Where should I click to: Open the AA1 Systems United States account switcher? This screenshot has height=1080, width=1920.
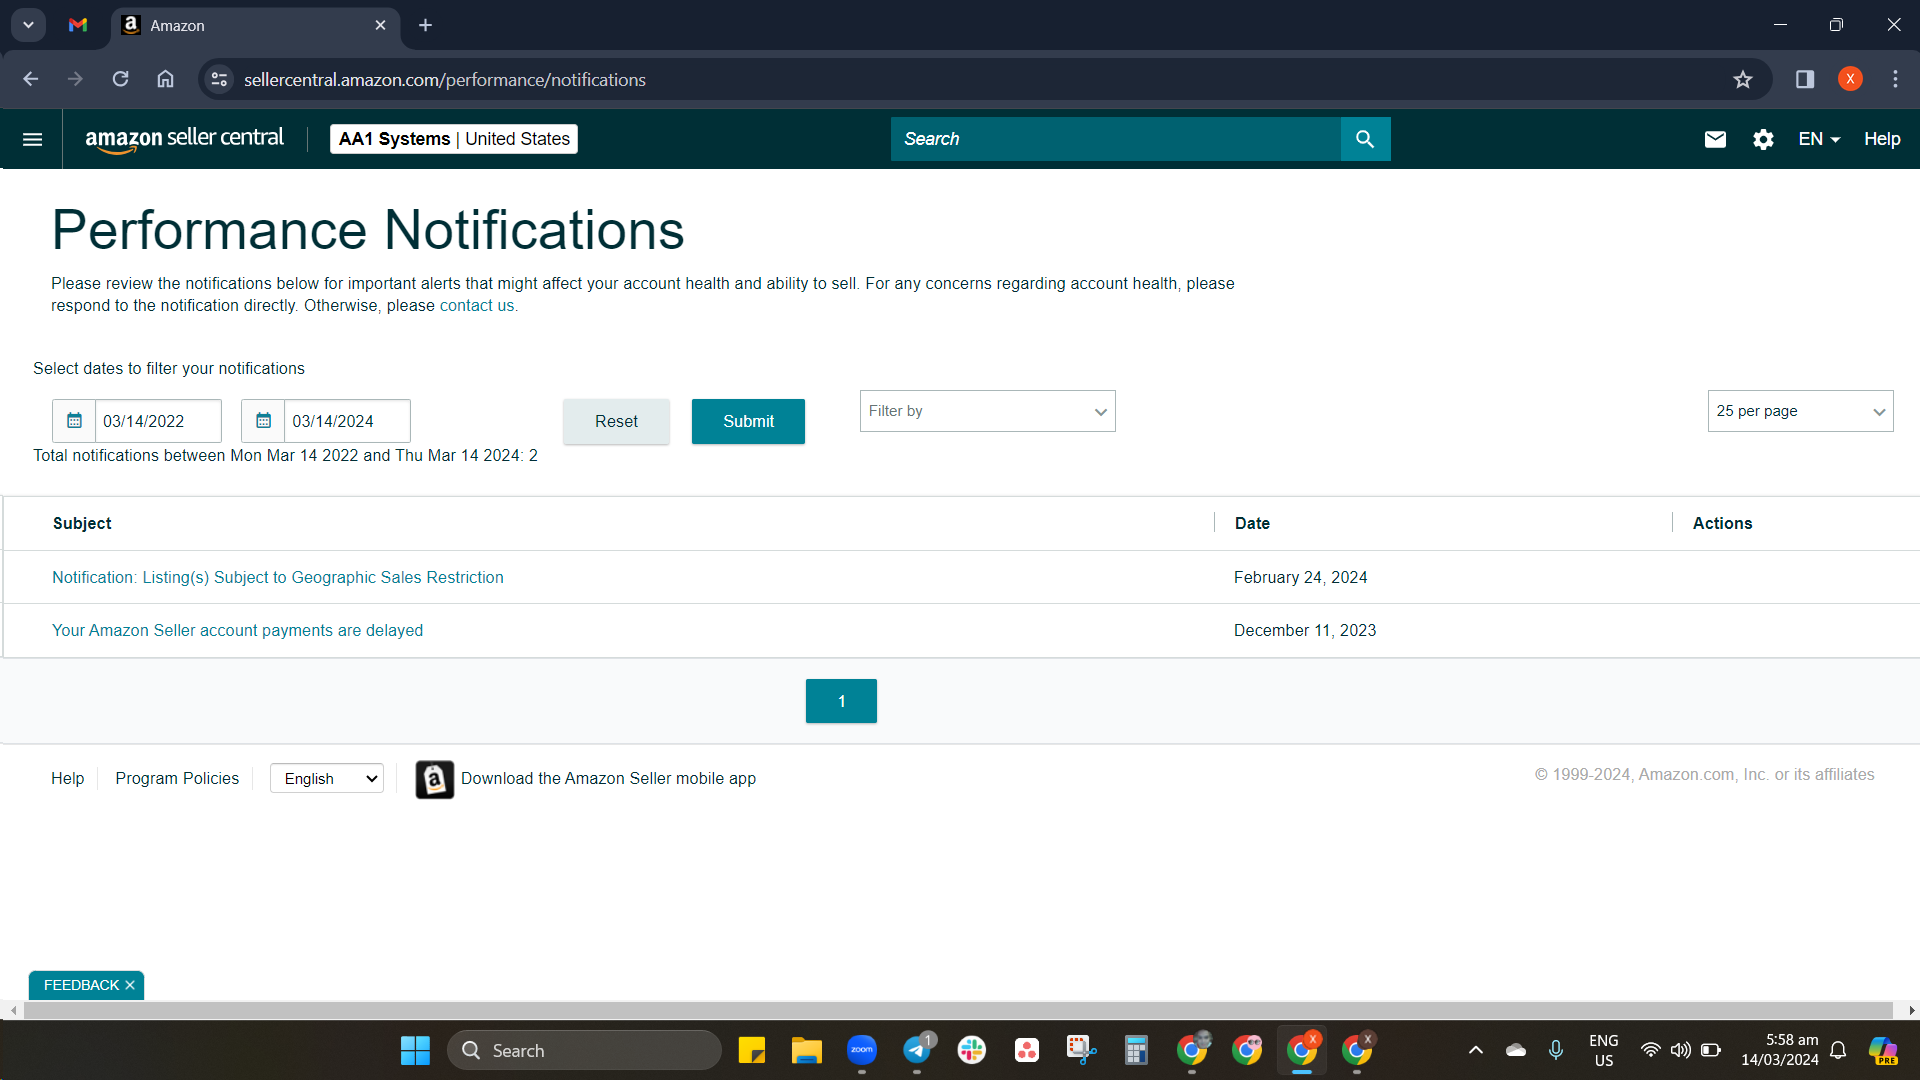pyautogui.click(x=454, y=139)
